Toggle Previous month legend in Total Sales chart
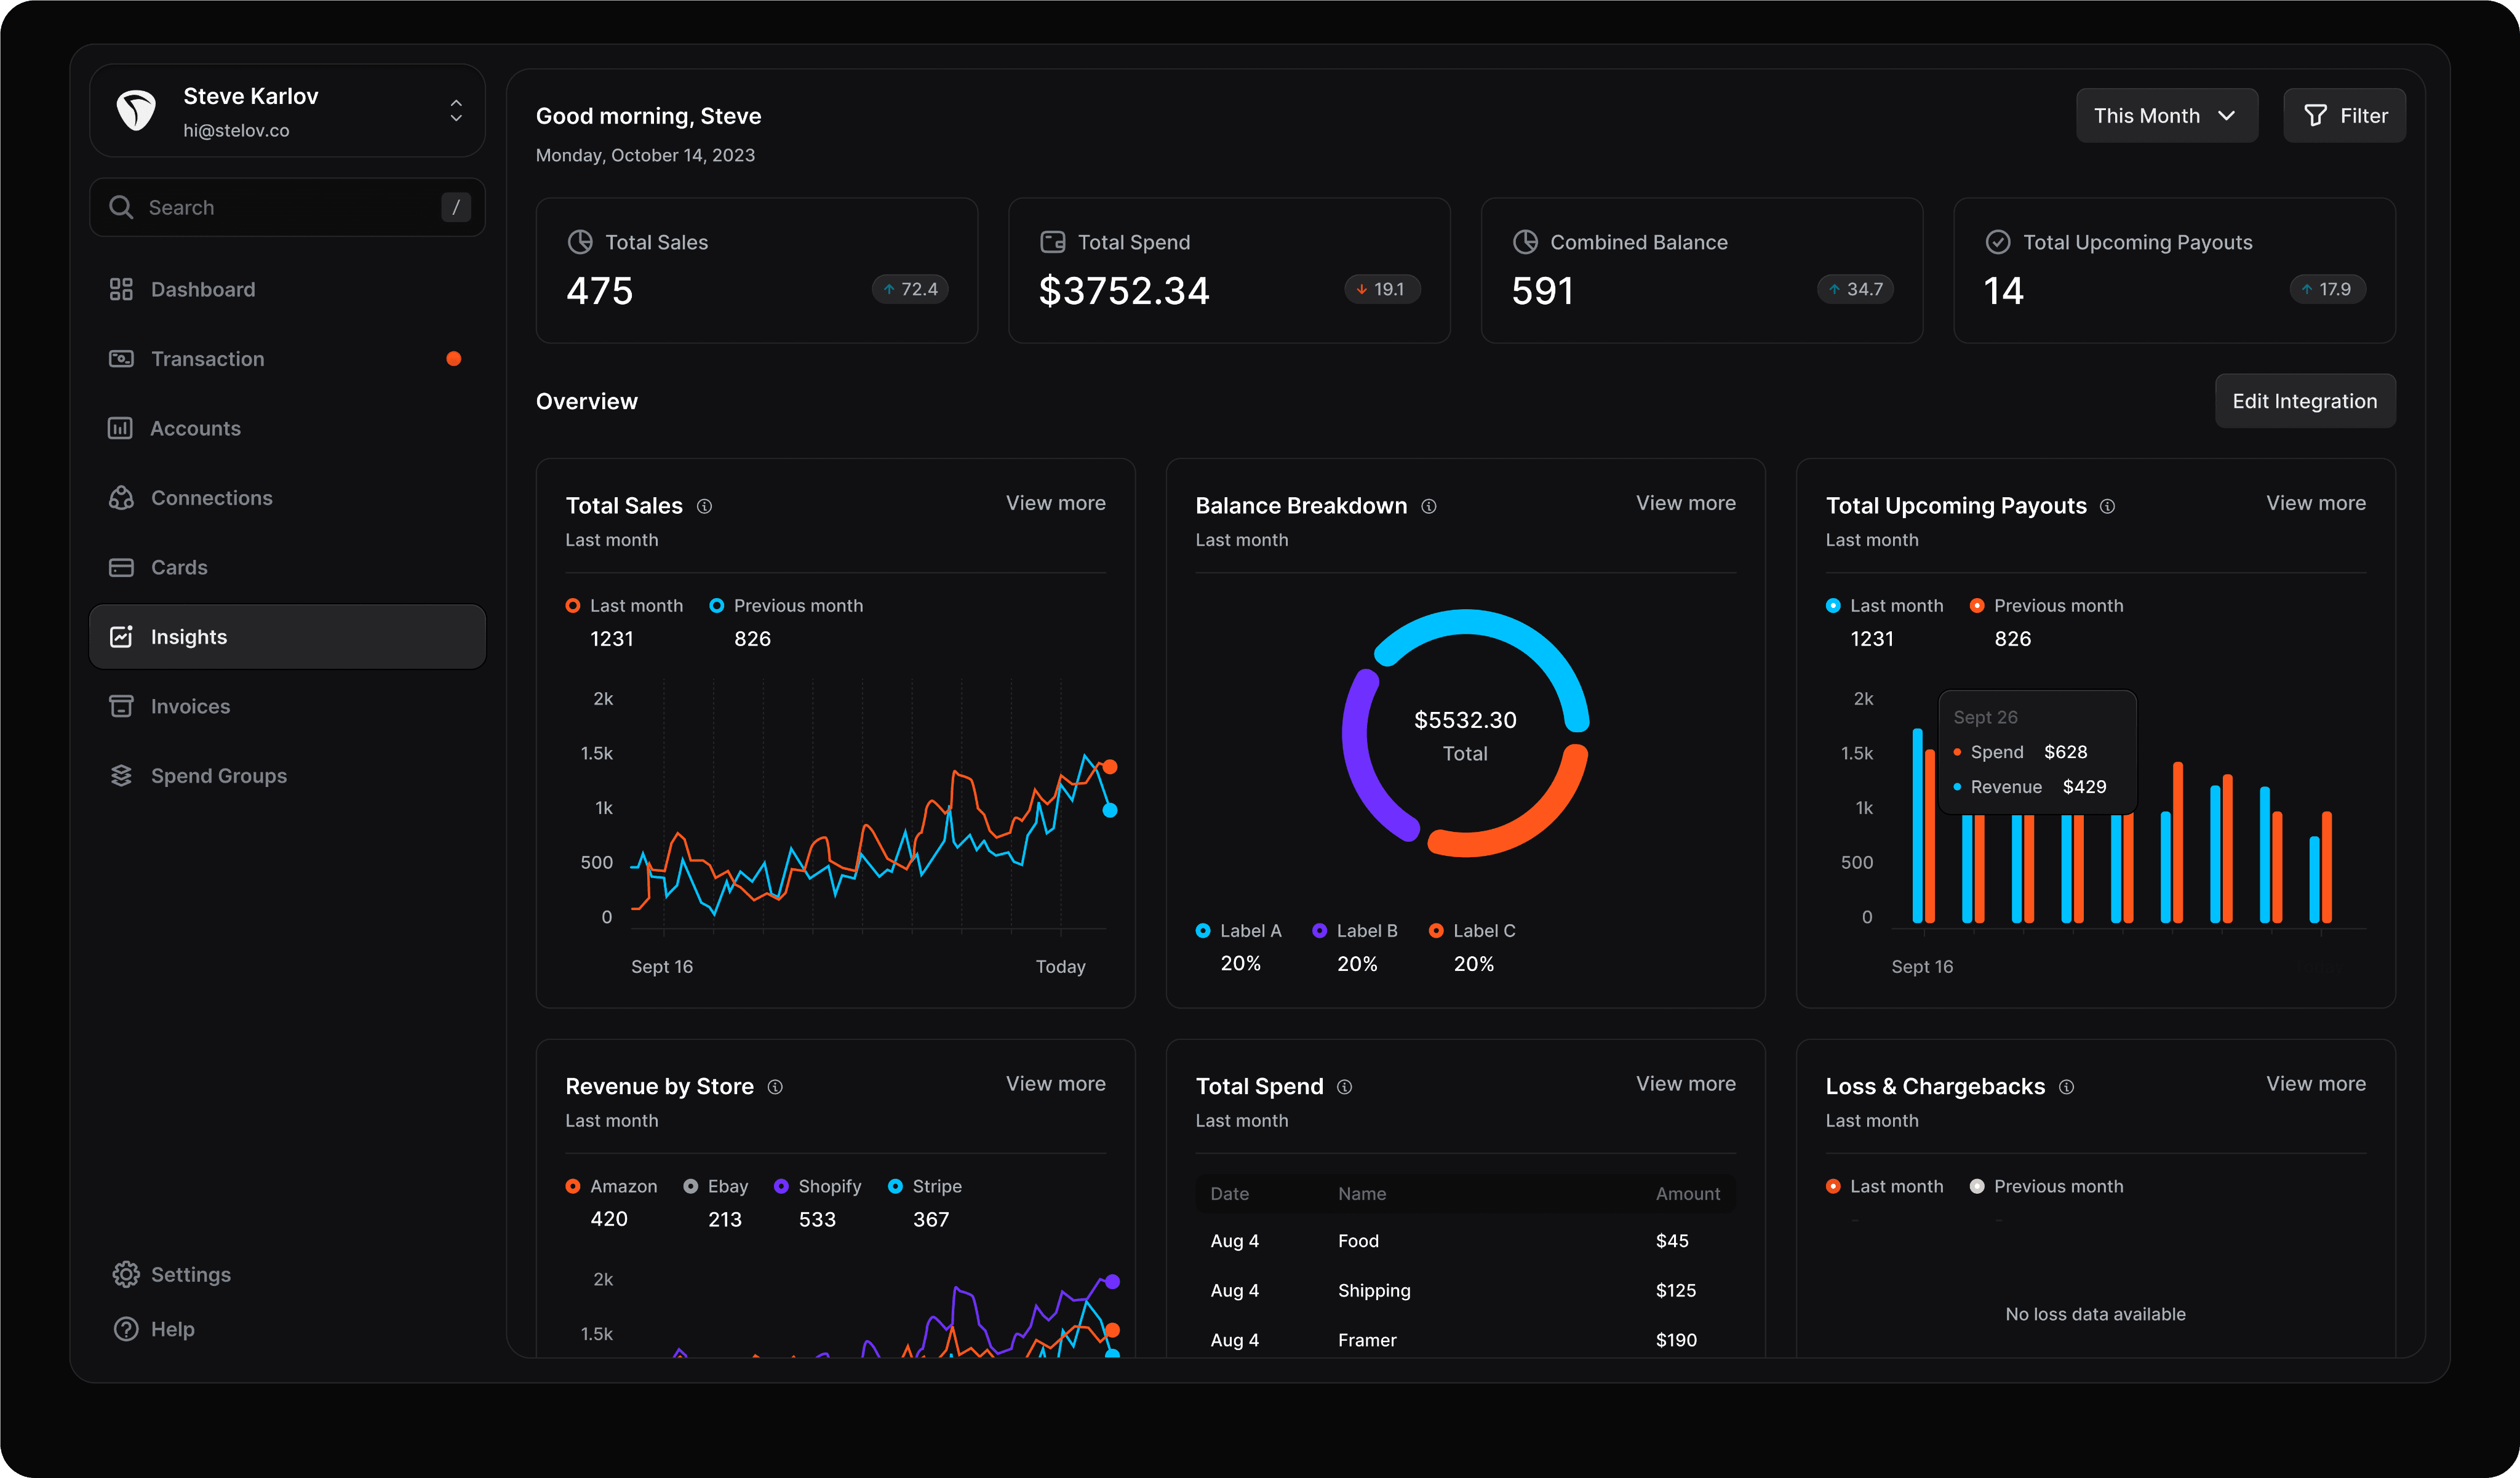 click(x=786, y=606)
